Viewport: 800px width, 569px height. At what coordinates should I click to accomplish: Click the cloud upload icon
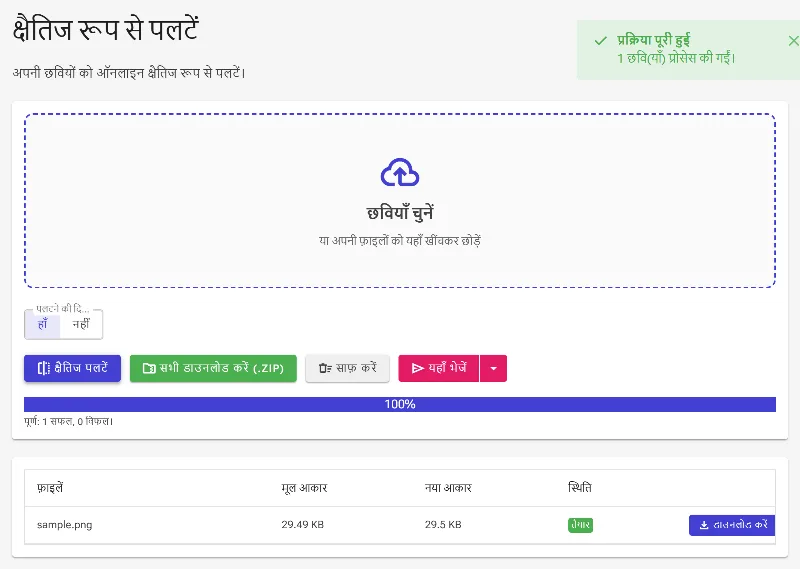400,172
